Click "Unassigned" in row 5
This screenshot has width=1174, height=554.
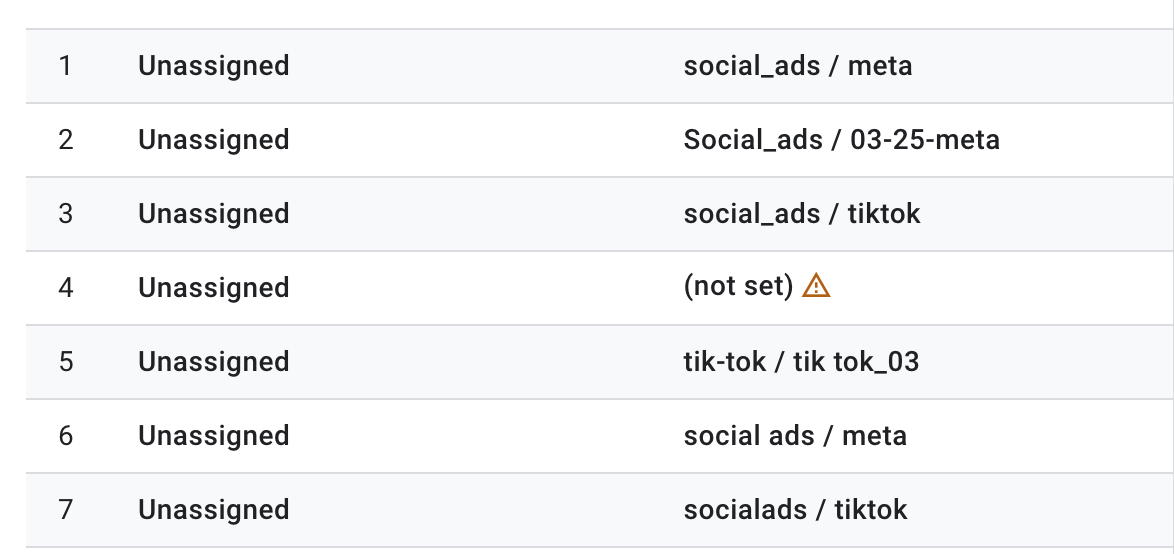point(214,362)
